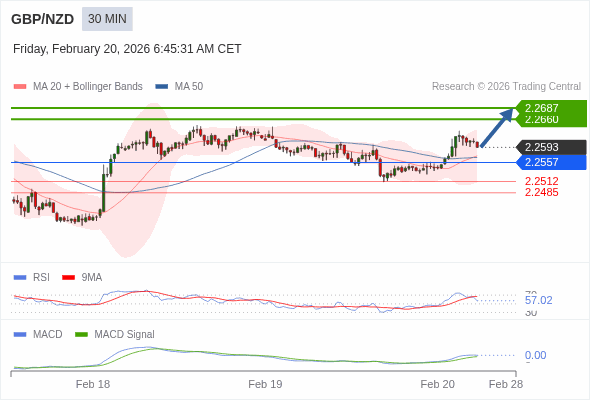
Task: Click the 2.2512 red support label
Action: point(541,181)
